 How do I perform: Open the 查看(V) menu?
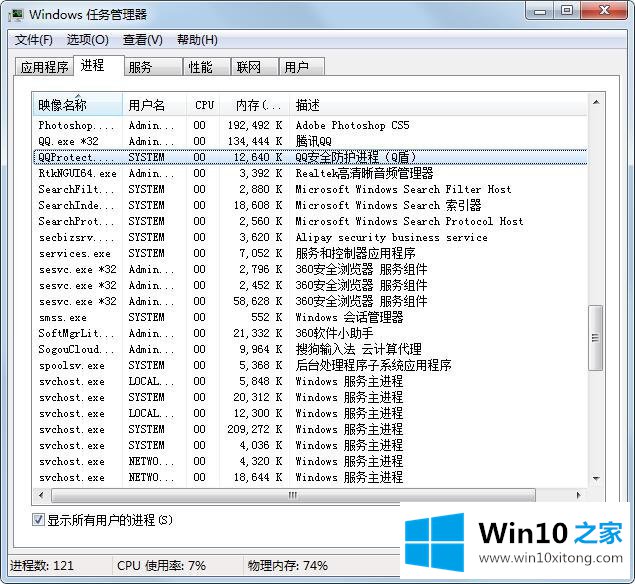pos(143,40)
